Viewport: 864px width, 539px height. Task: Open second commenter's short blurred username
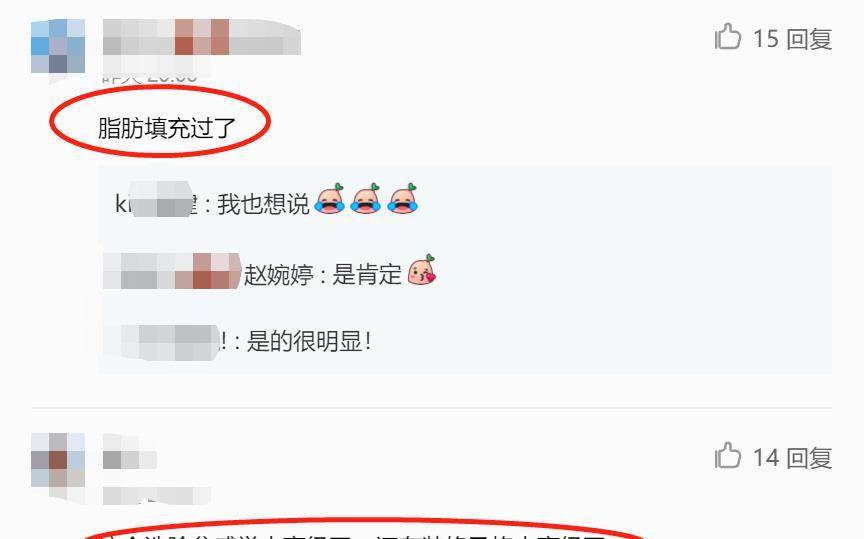click(130, 460)
